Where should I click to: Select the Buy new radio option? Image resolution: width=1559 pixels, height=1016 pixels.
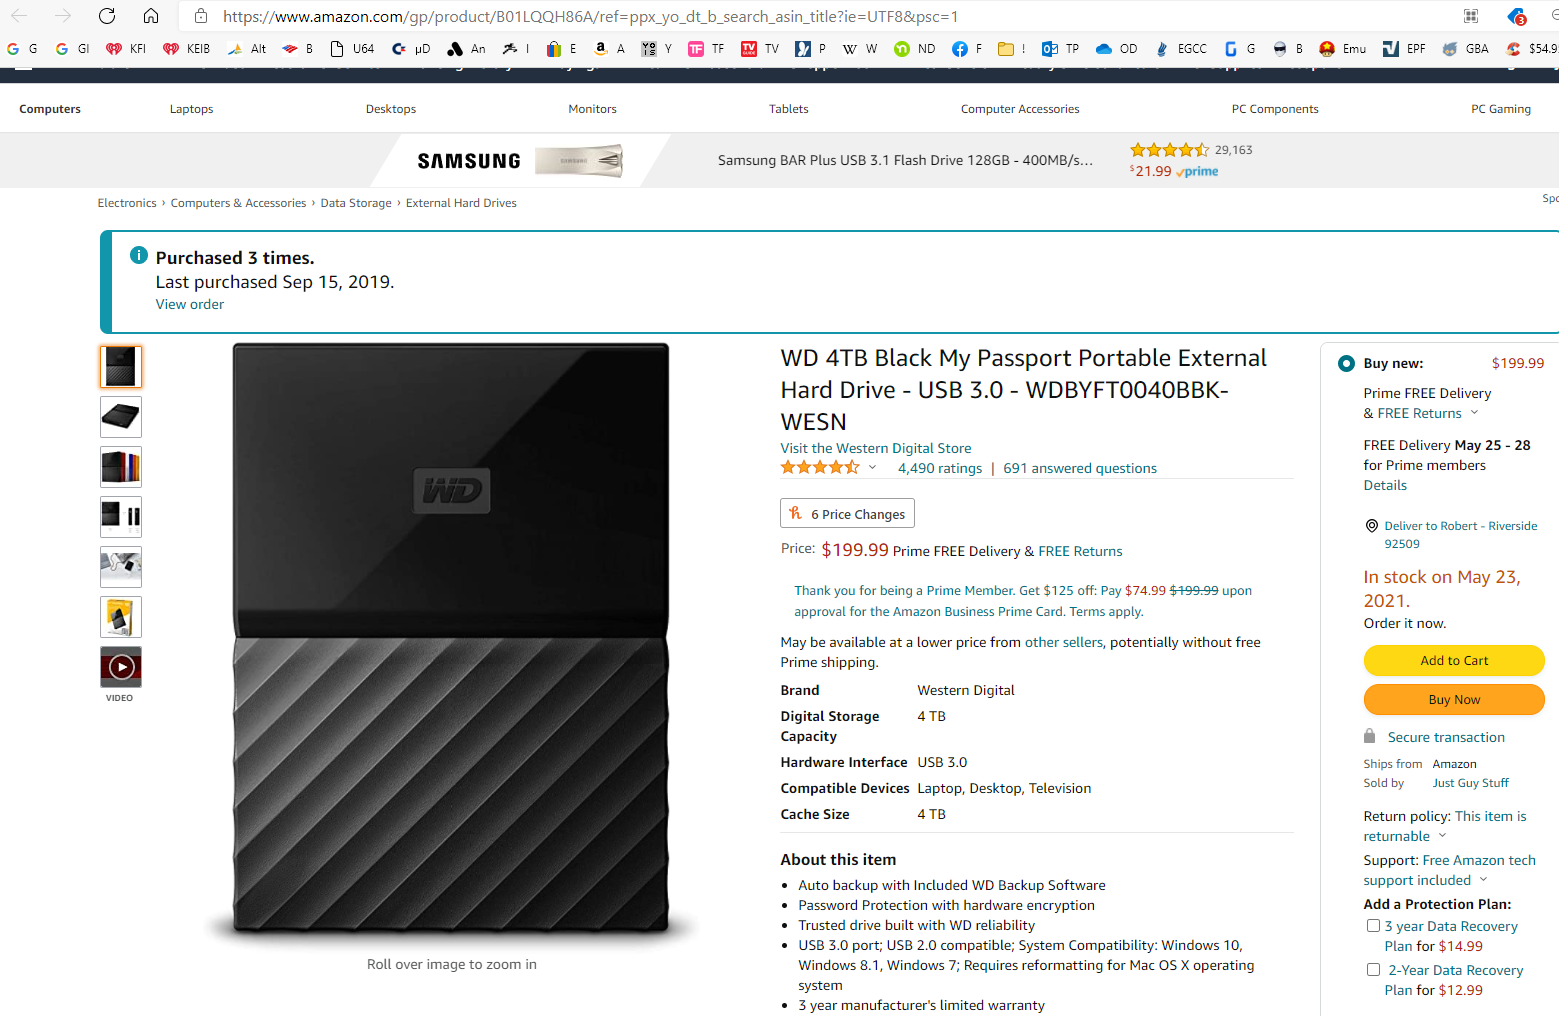[x=1346, y=363]
